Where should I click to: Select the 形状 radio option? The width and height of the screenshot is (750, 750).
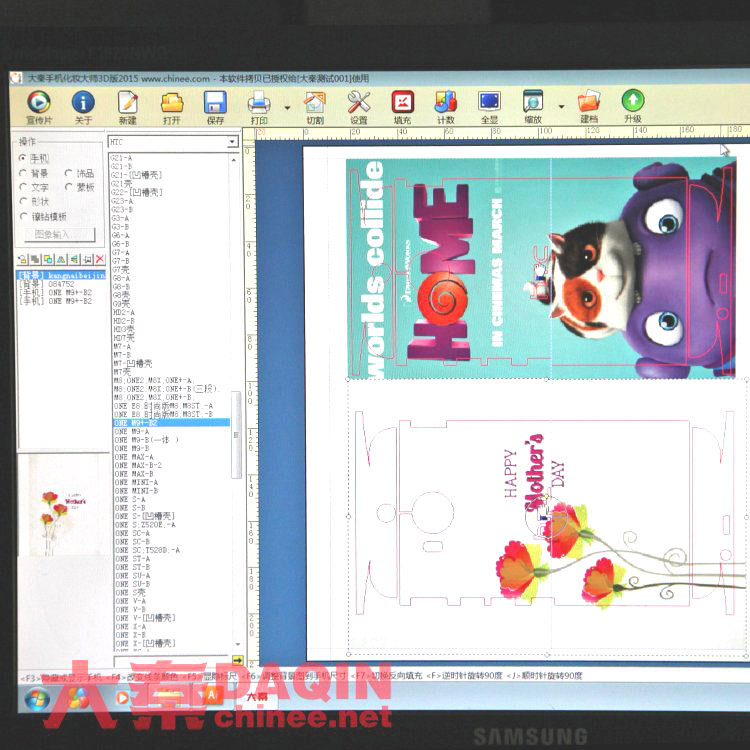click(33, 201)
